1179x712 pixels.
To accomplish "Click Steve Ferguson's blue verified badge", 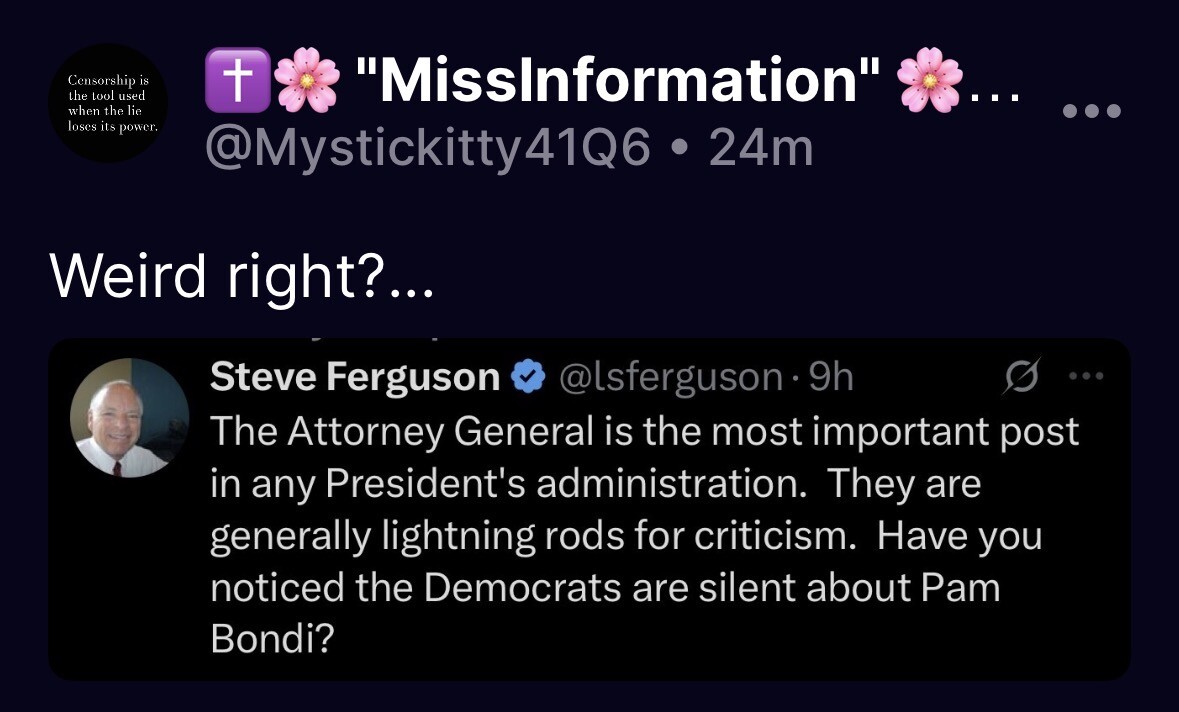I will (527, 377).
